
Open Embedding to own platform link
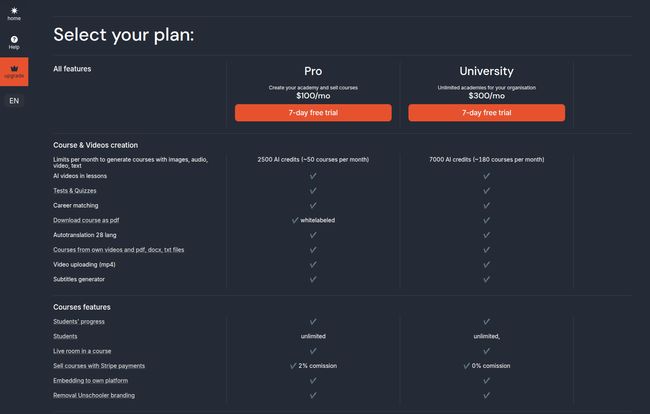click(90, 380)
